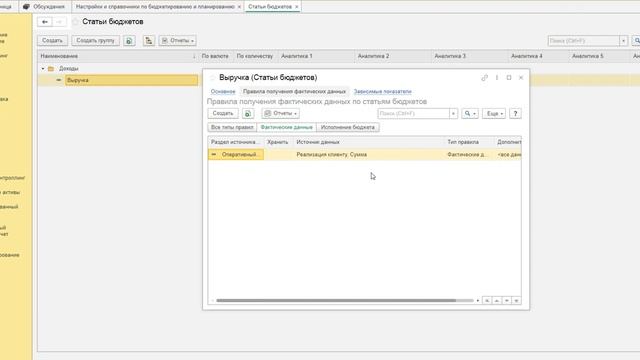The image size is (640, 360).
Task: Go forward with the right arrow button
Action: (59, 22)
